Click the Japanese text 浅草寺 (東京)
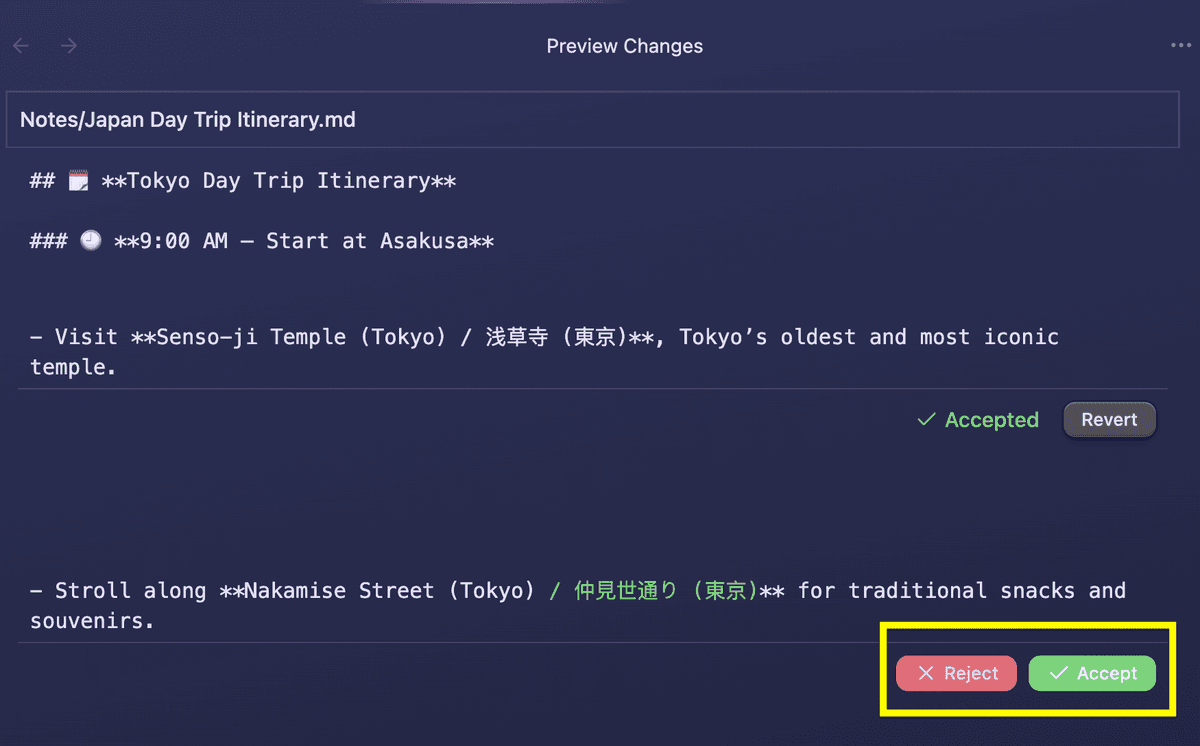 click(x=557, y=337)
